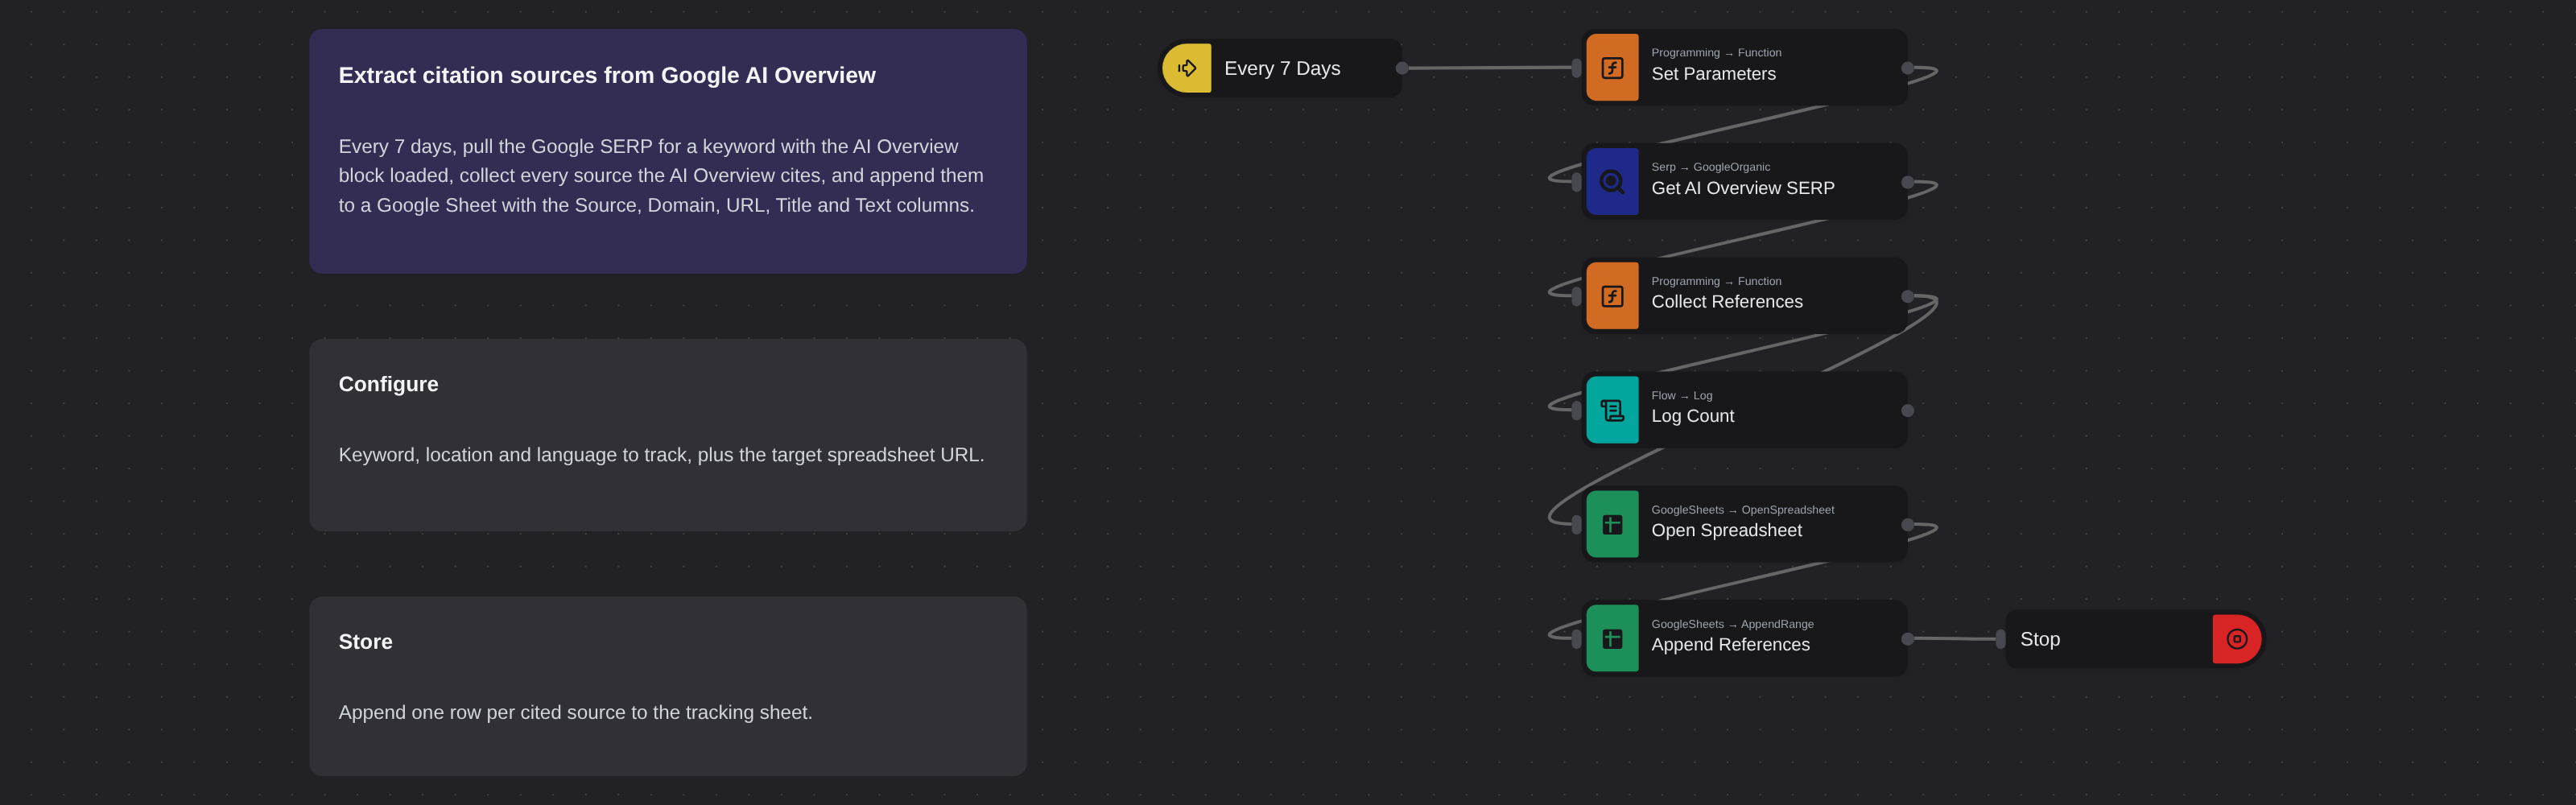Click the output port of Every 7 Days node
The image size is (2576, 805).
(1401, 68)
